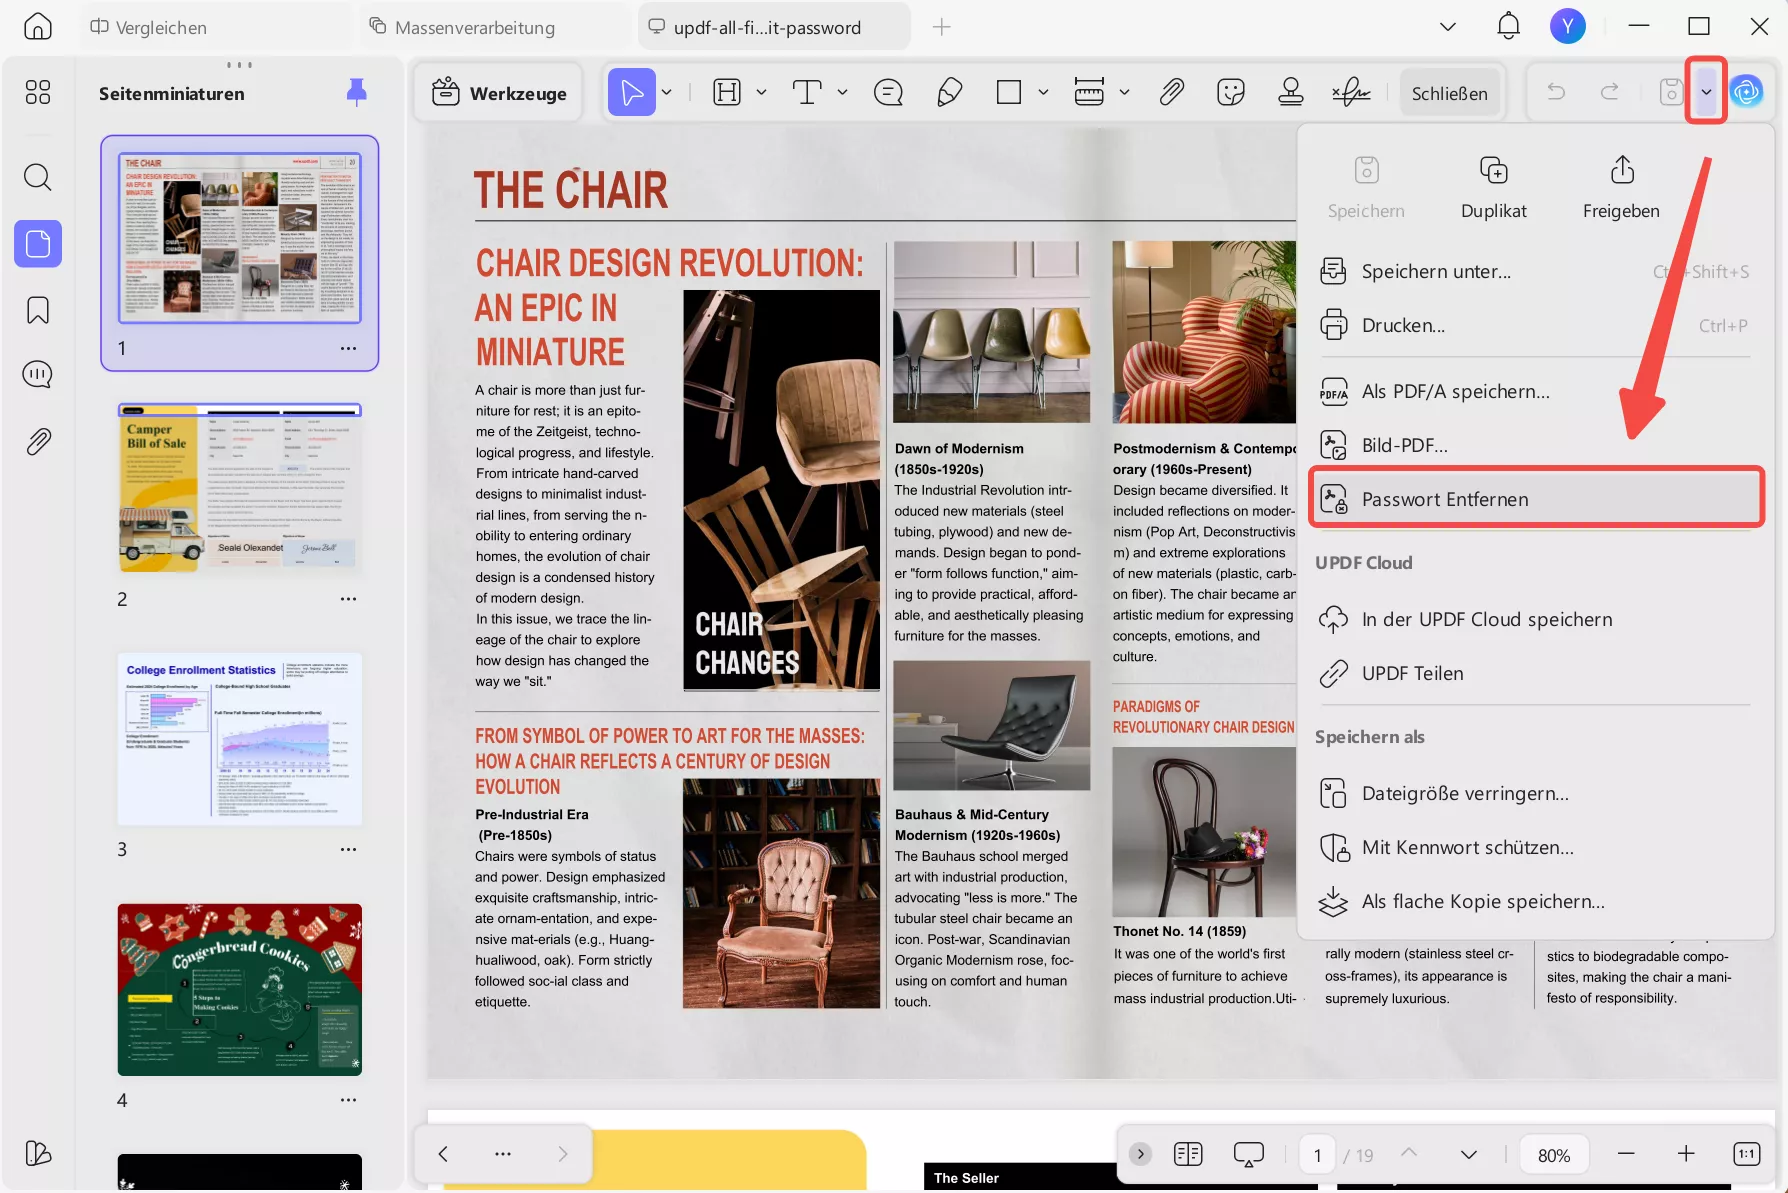
Task: Expand the rectangle shape tool dropdown
Action: 1043,93
